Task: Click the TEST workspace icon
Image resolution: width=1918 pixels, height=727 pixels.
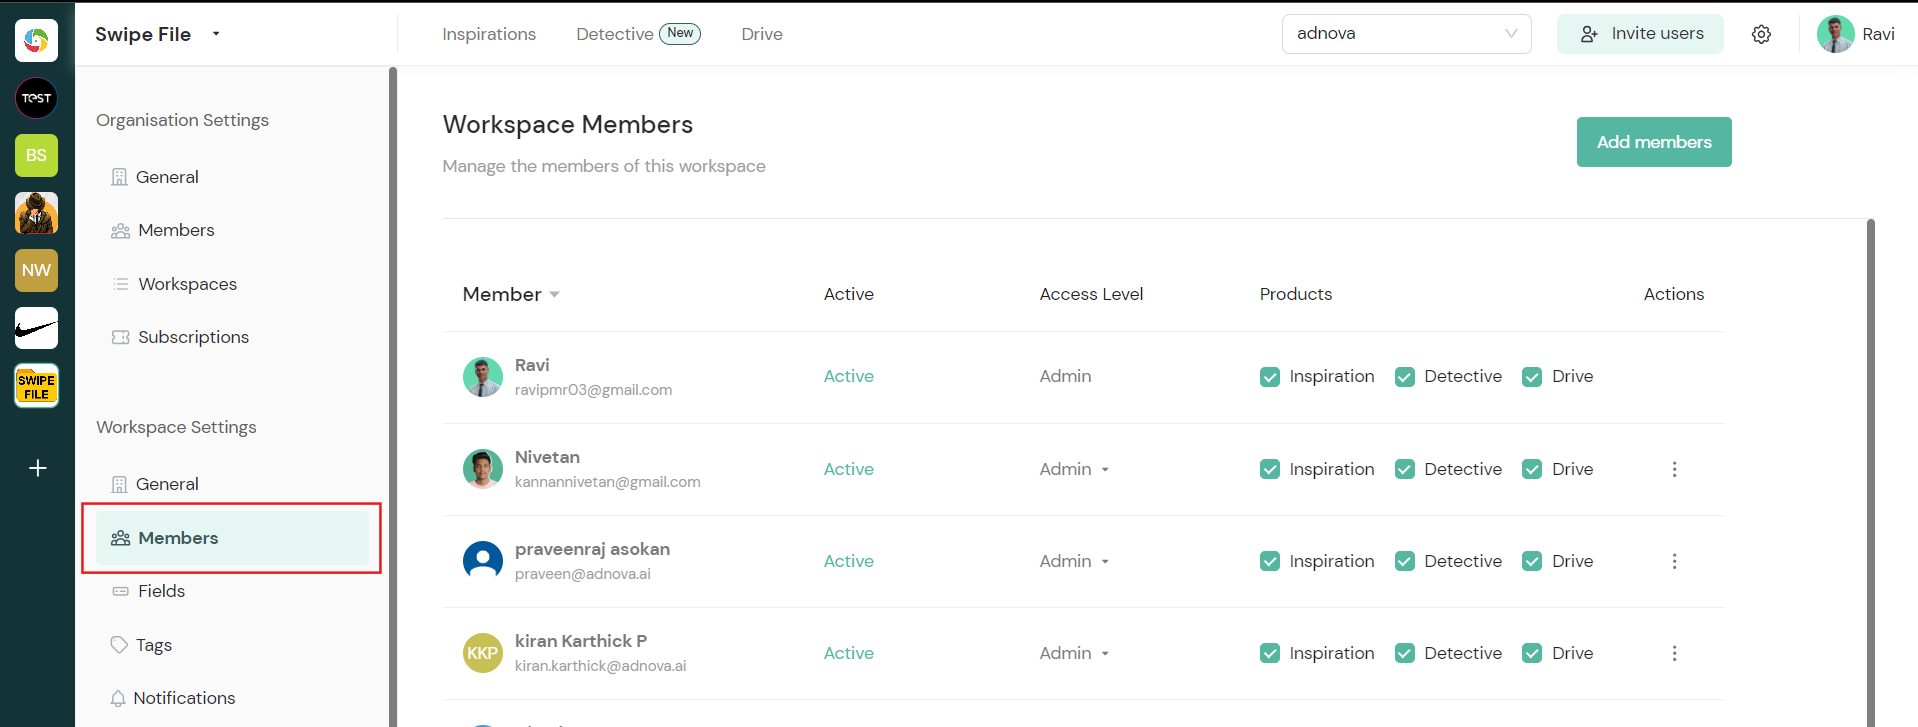Action: (x=37, y=98)
